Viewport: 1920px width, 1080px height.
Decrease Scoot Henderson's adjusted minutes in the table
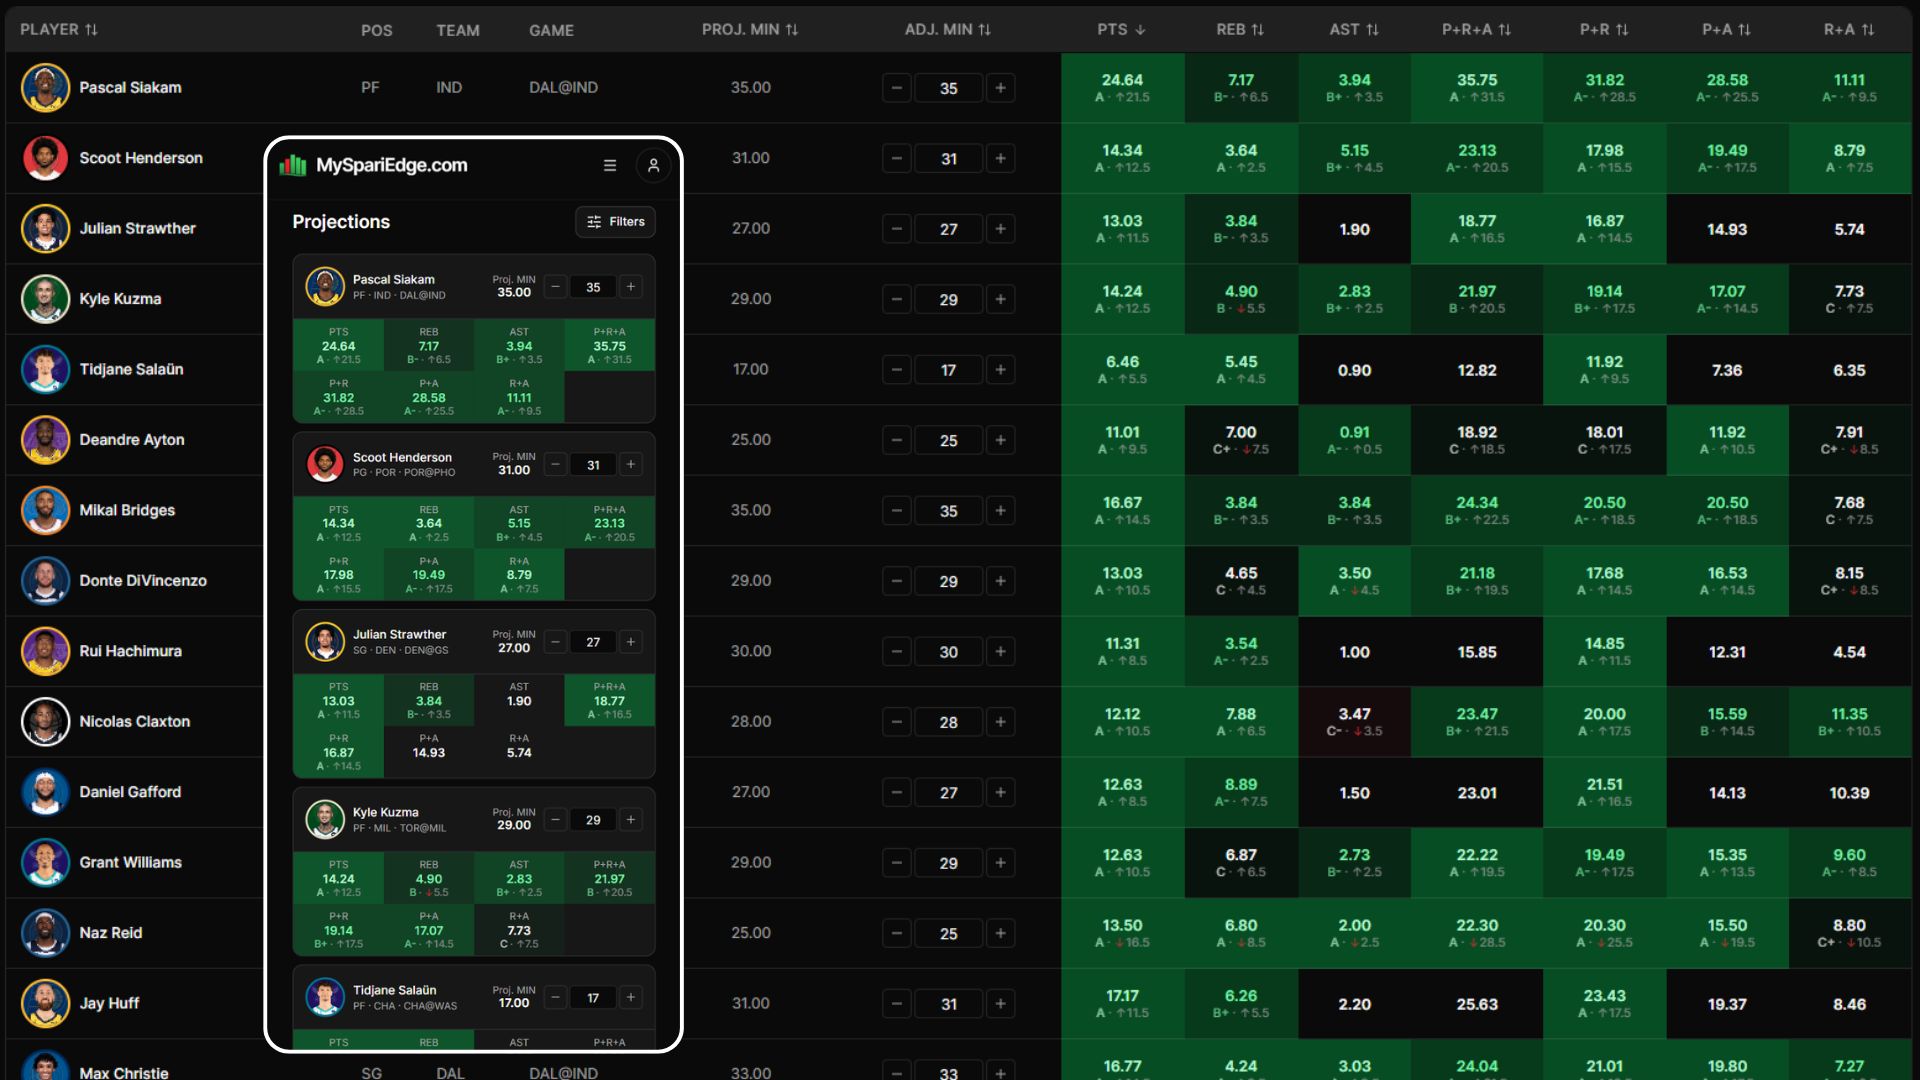[x=897, y=159]
